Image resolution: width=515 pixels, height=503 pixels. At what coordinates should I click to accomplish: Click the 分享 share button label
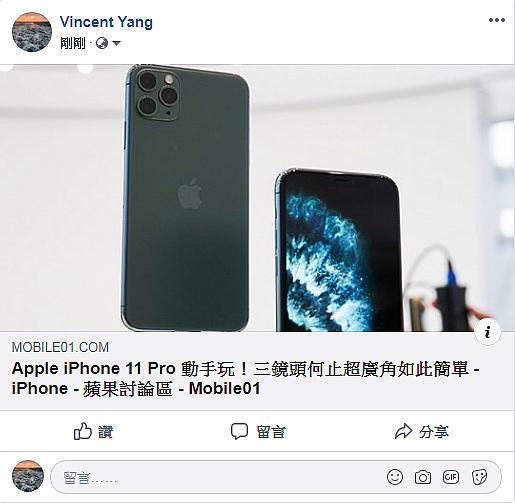click(x=434, y=432)
